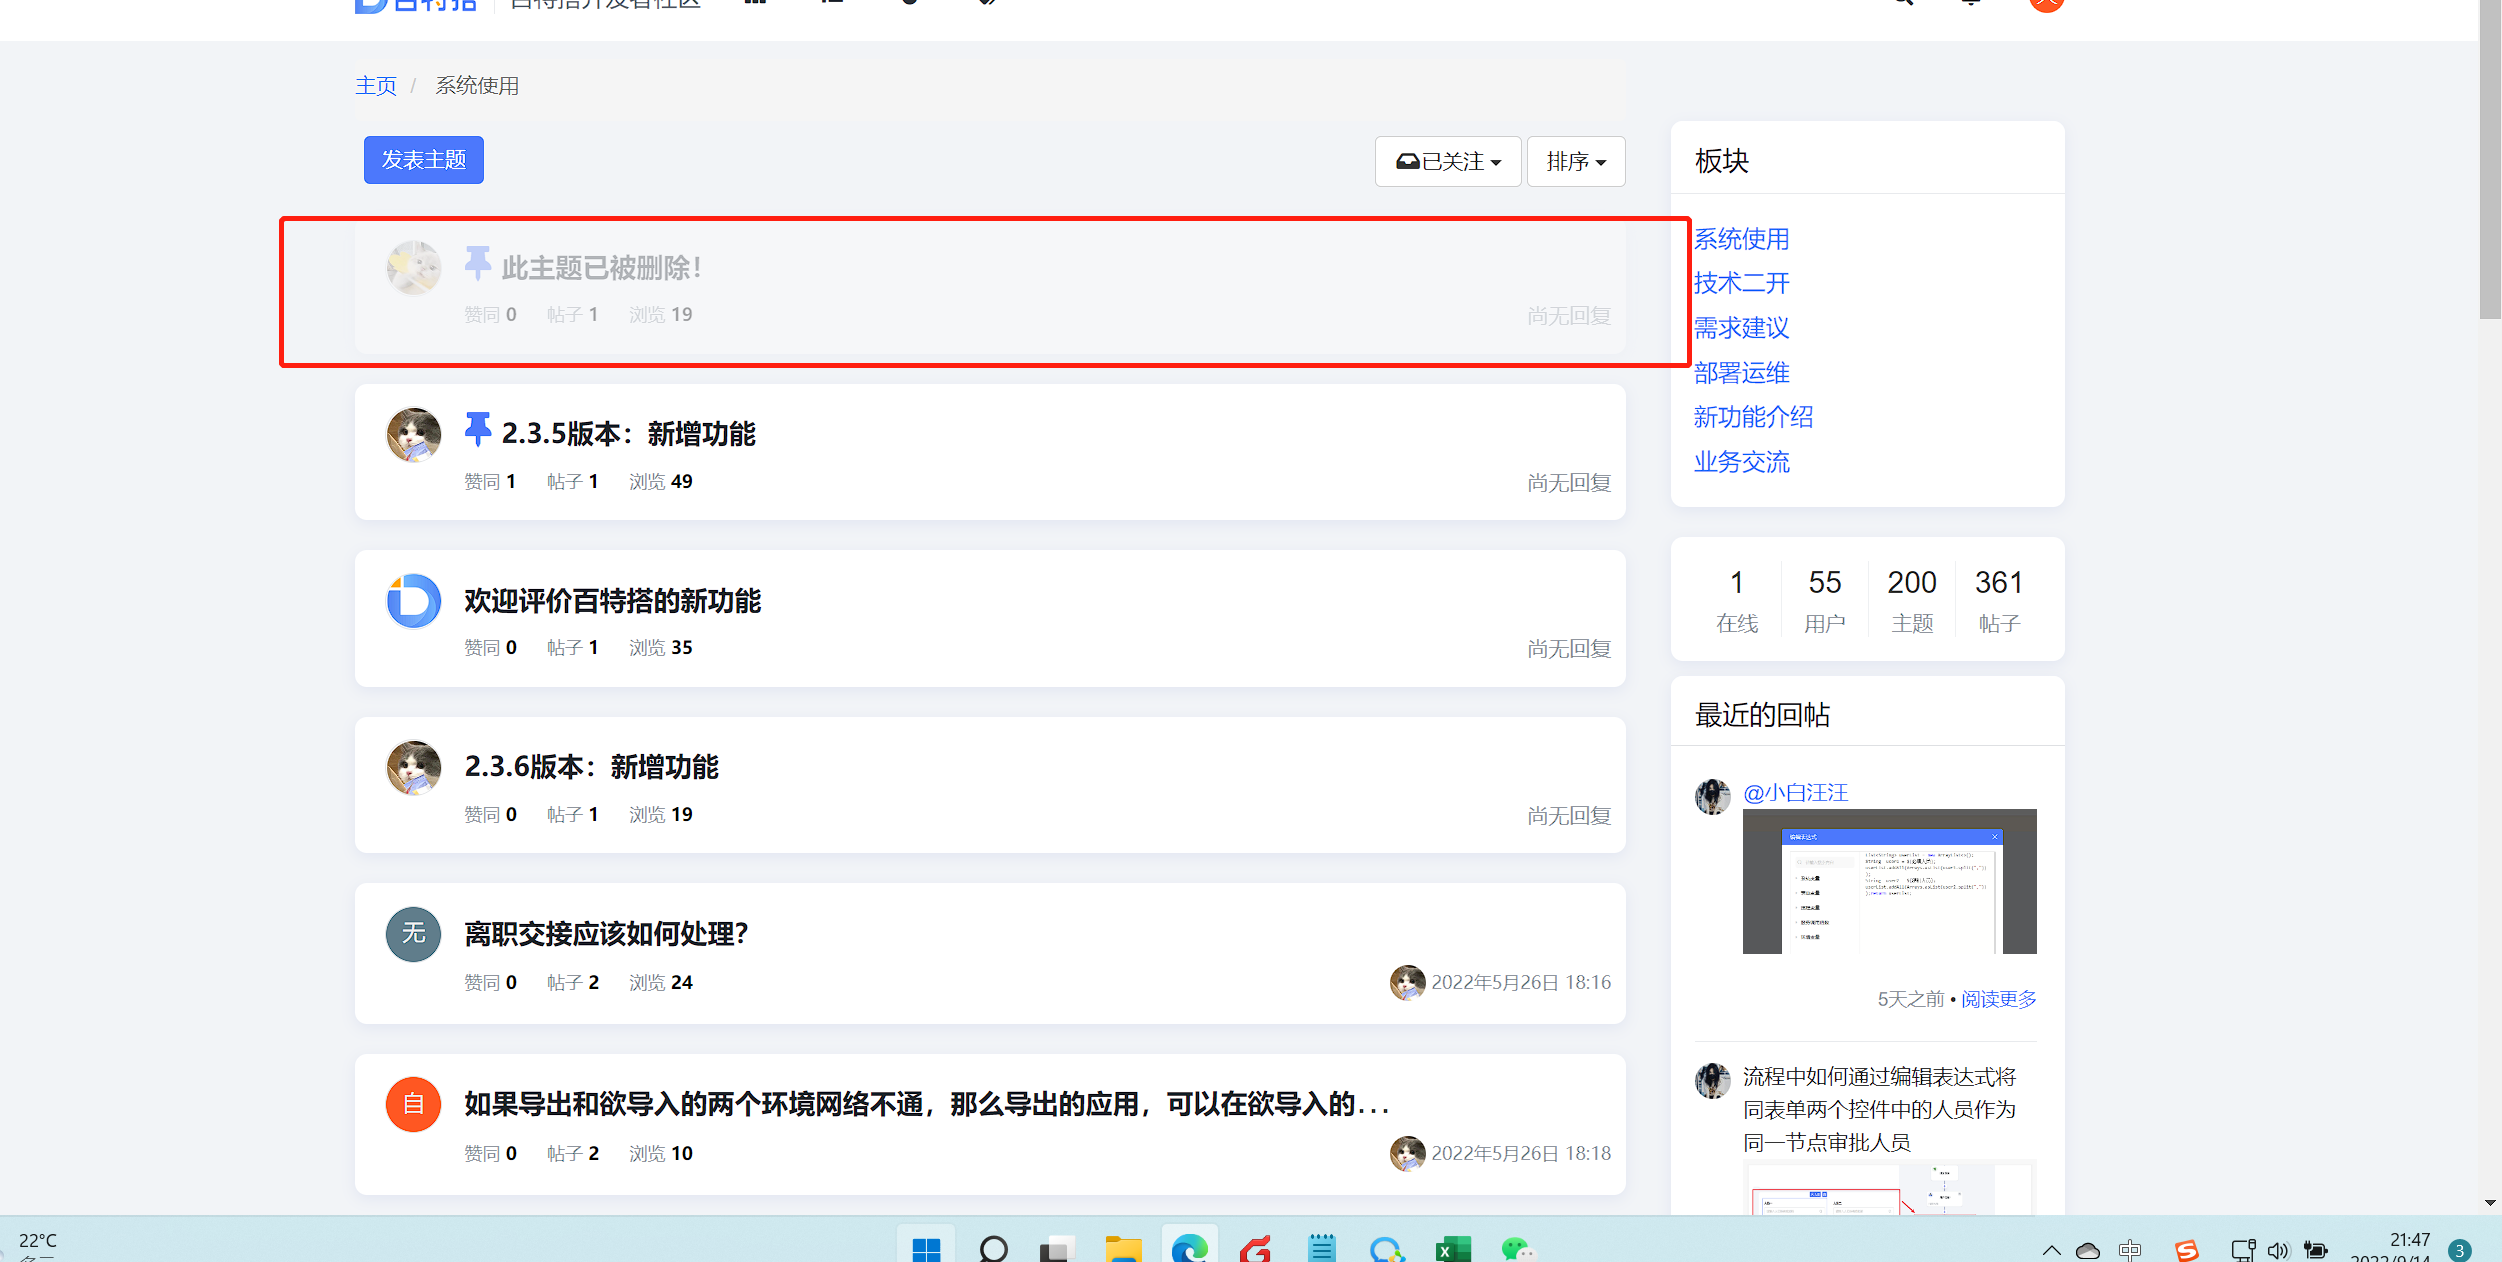
Task: Open the OneDrive cloud tray icon
Action: click(2088, 1250)
